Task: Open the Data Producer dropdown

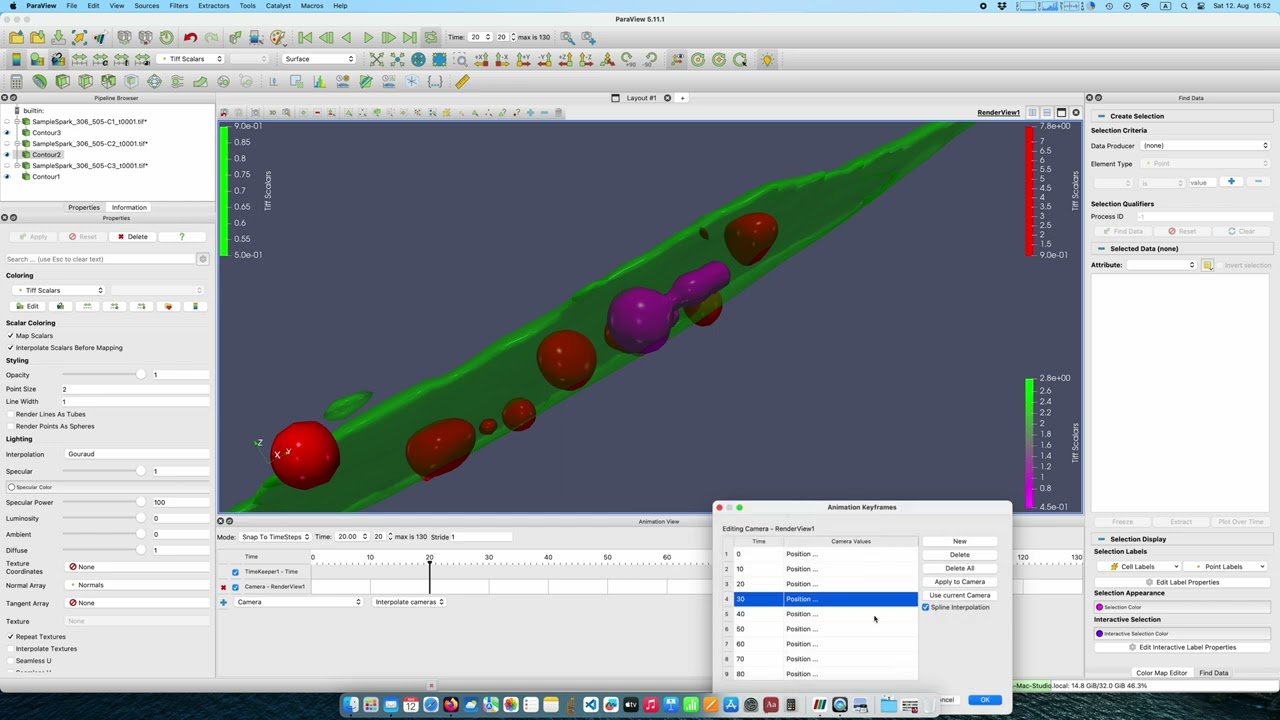Action: (1205, 146)
